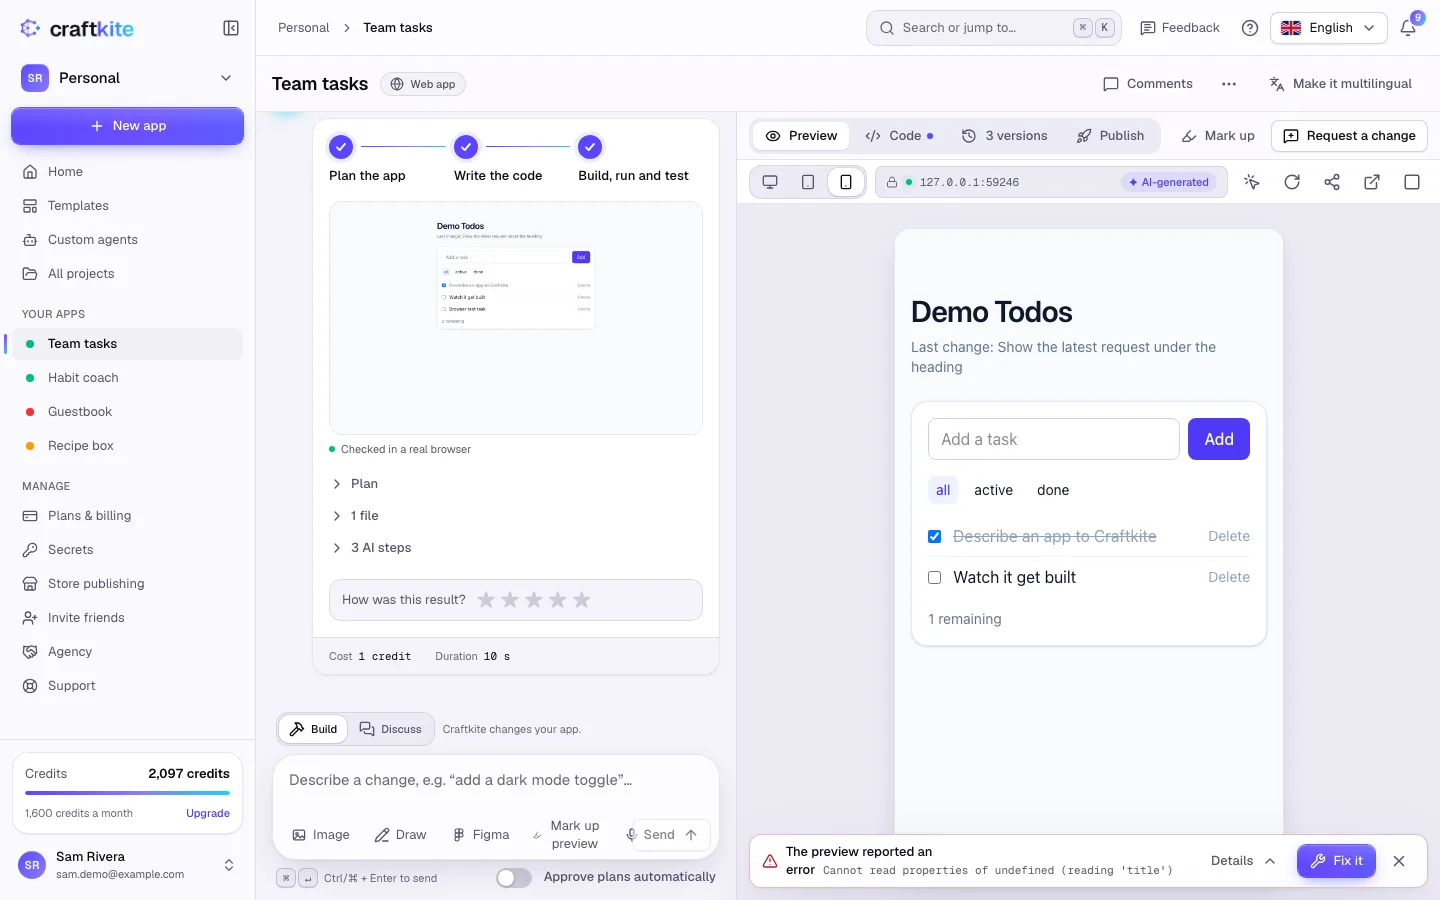The width and height of the screenshot is (1440, 900).
Task: Switch to mobile device preview
Action: click(x=846, y=182)
